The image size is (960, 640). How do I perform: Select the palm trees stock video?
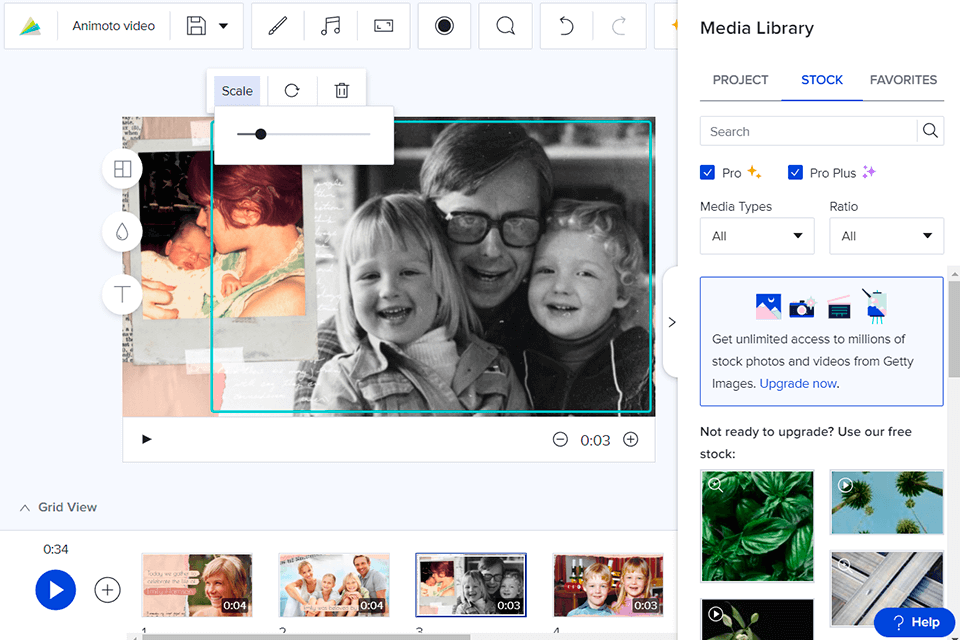(x=887, y=502)
